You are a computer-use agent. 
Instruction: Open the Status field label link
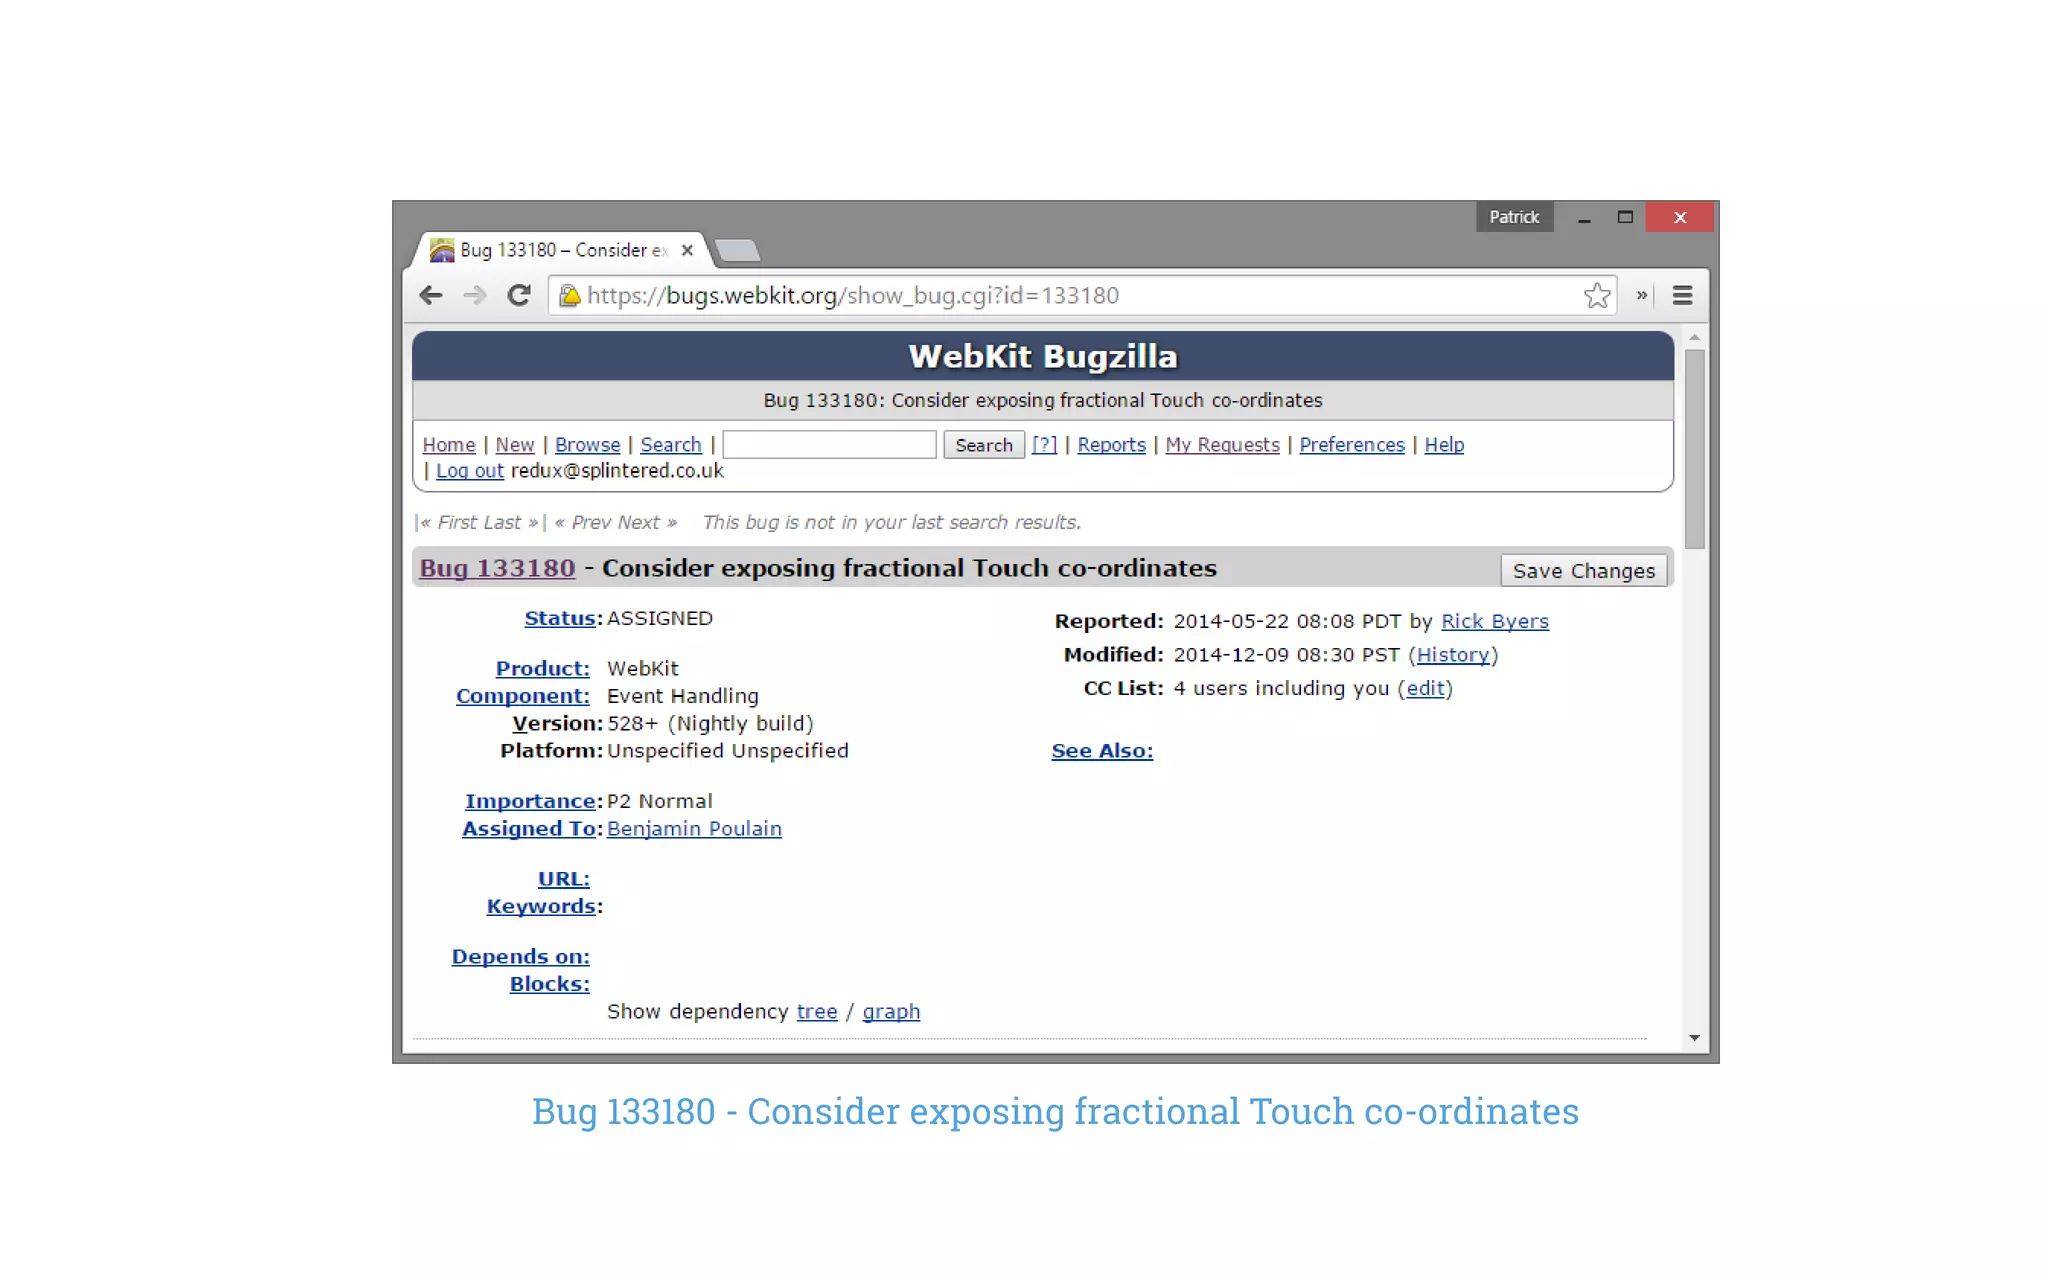[560, 618]
